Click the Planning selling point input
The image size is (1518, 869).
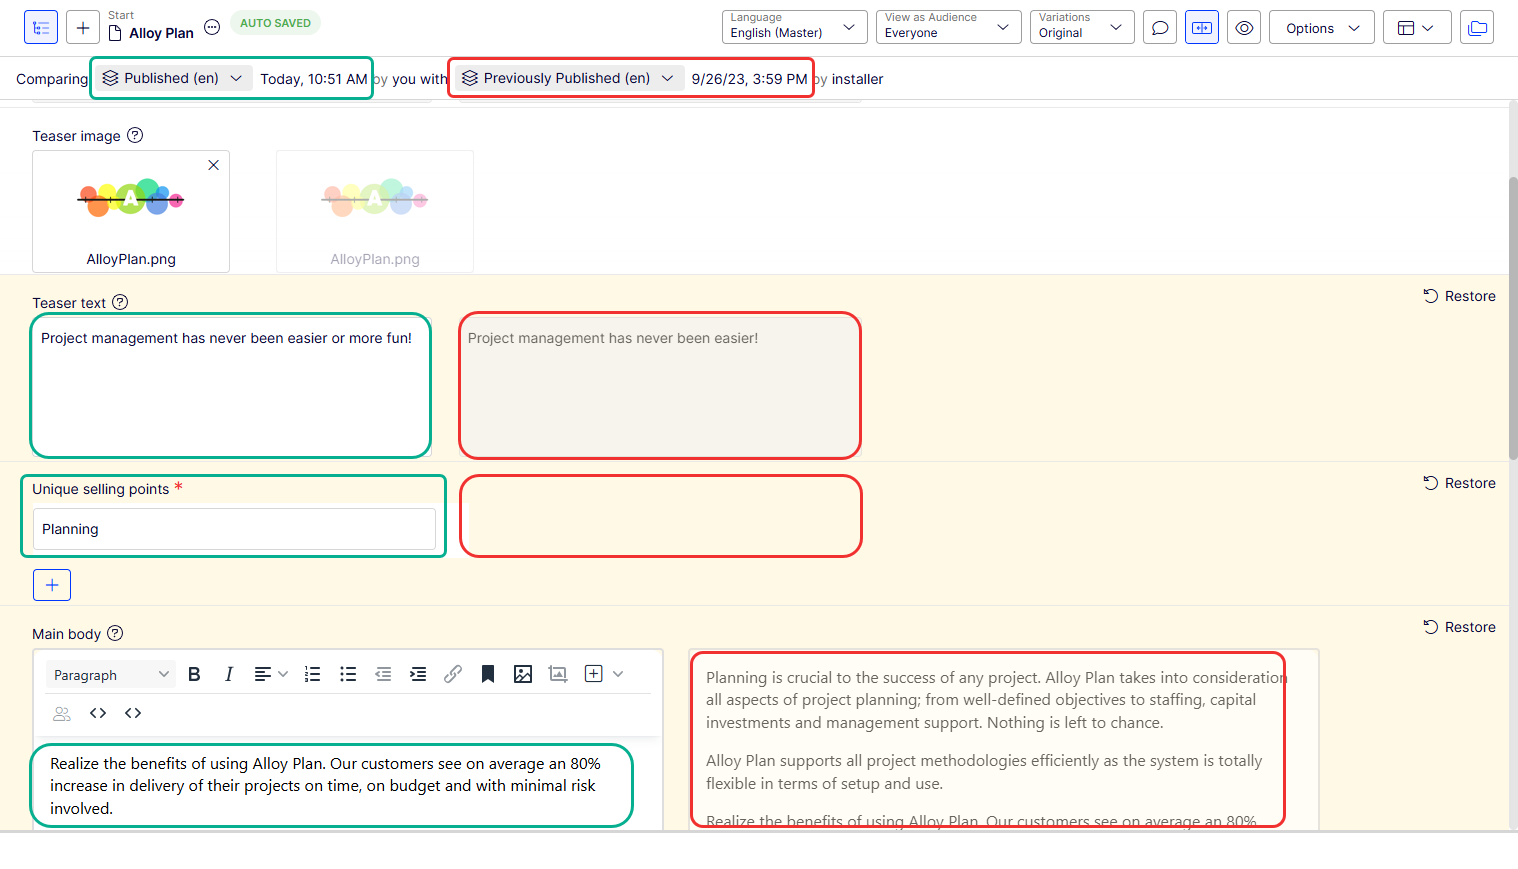coord(234,529)
